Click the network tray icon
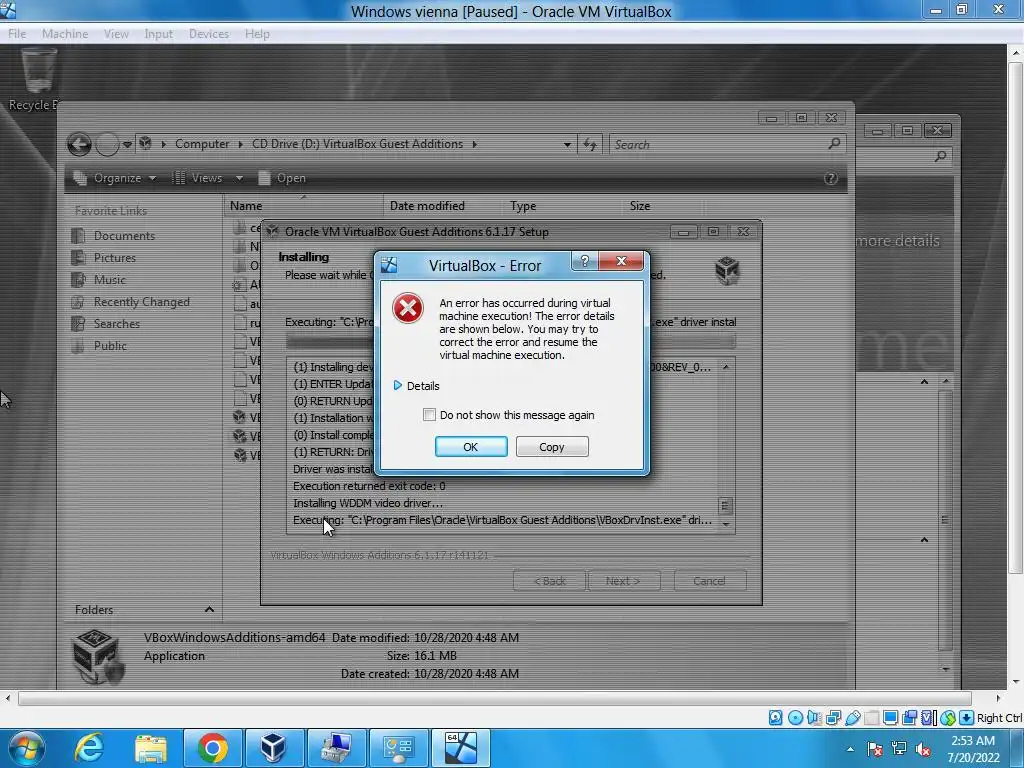This screenshot has width=1024, height=768. 899,749
